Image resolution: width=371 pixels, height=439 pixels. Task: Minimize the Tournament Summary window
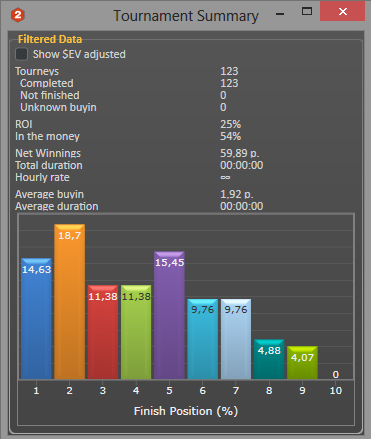280,14
